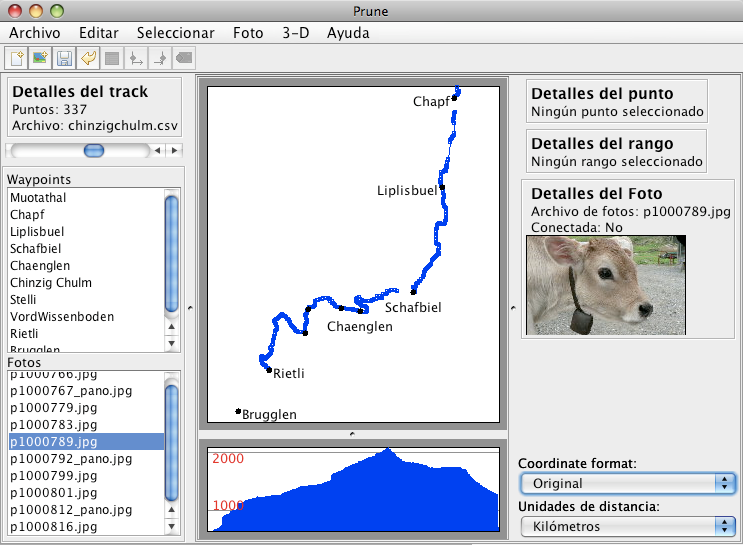Click the add photos toolbar icon
The width and height of the screenshot is (743, 545).
click(x=40, y=59)
